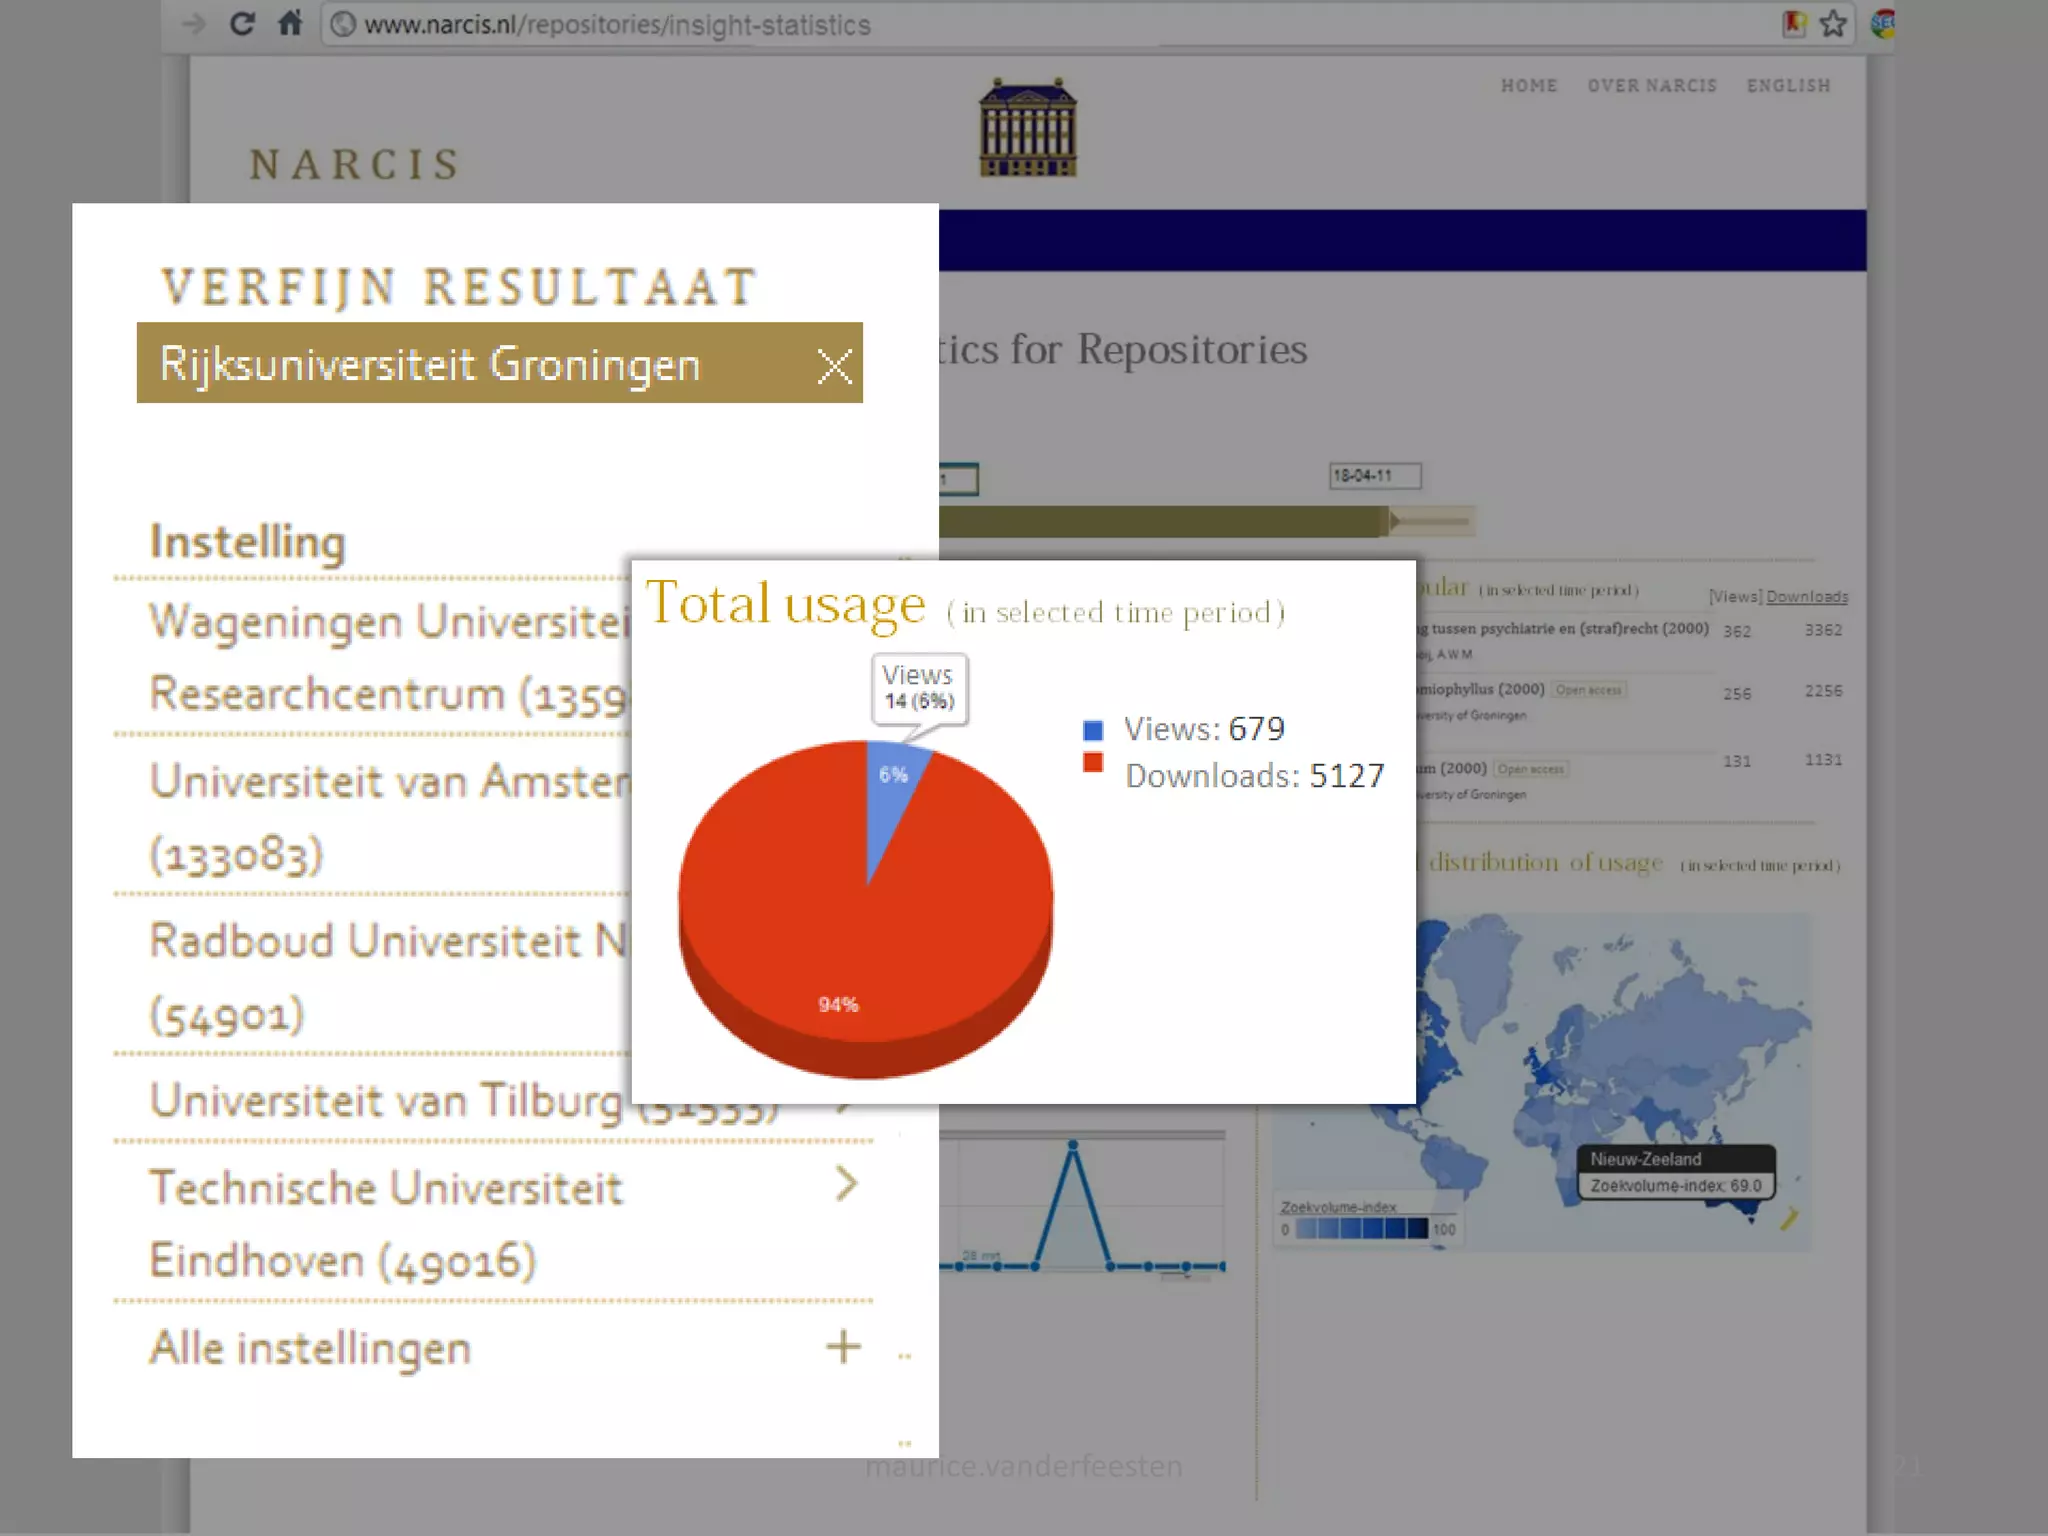Click the address bar URL
The height and width of the screenshot is (1536, 2048).
[617, 25]
